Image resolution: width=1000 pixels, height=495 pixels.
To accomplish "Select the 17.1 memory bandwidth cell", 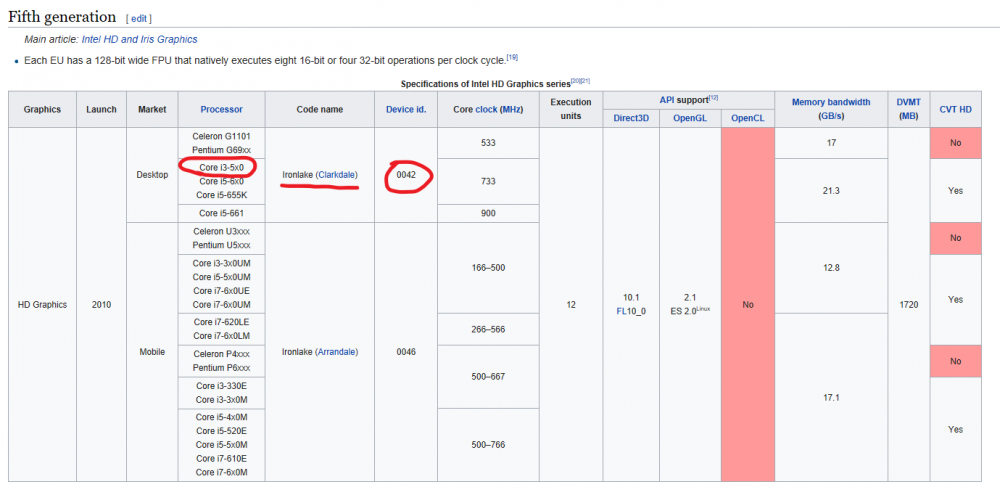I will pyautogui.click(x=831, y=397).
